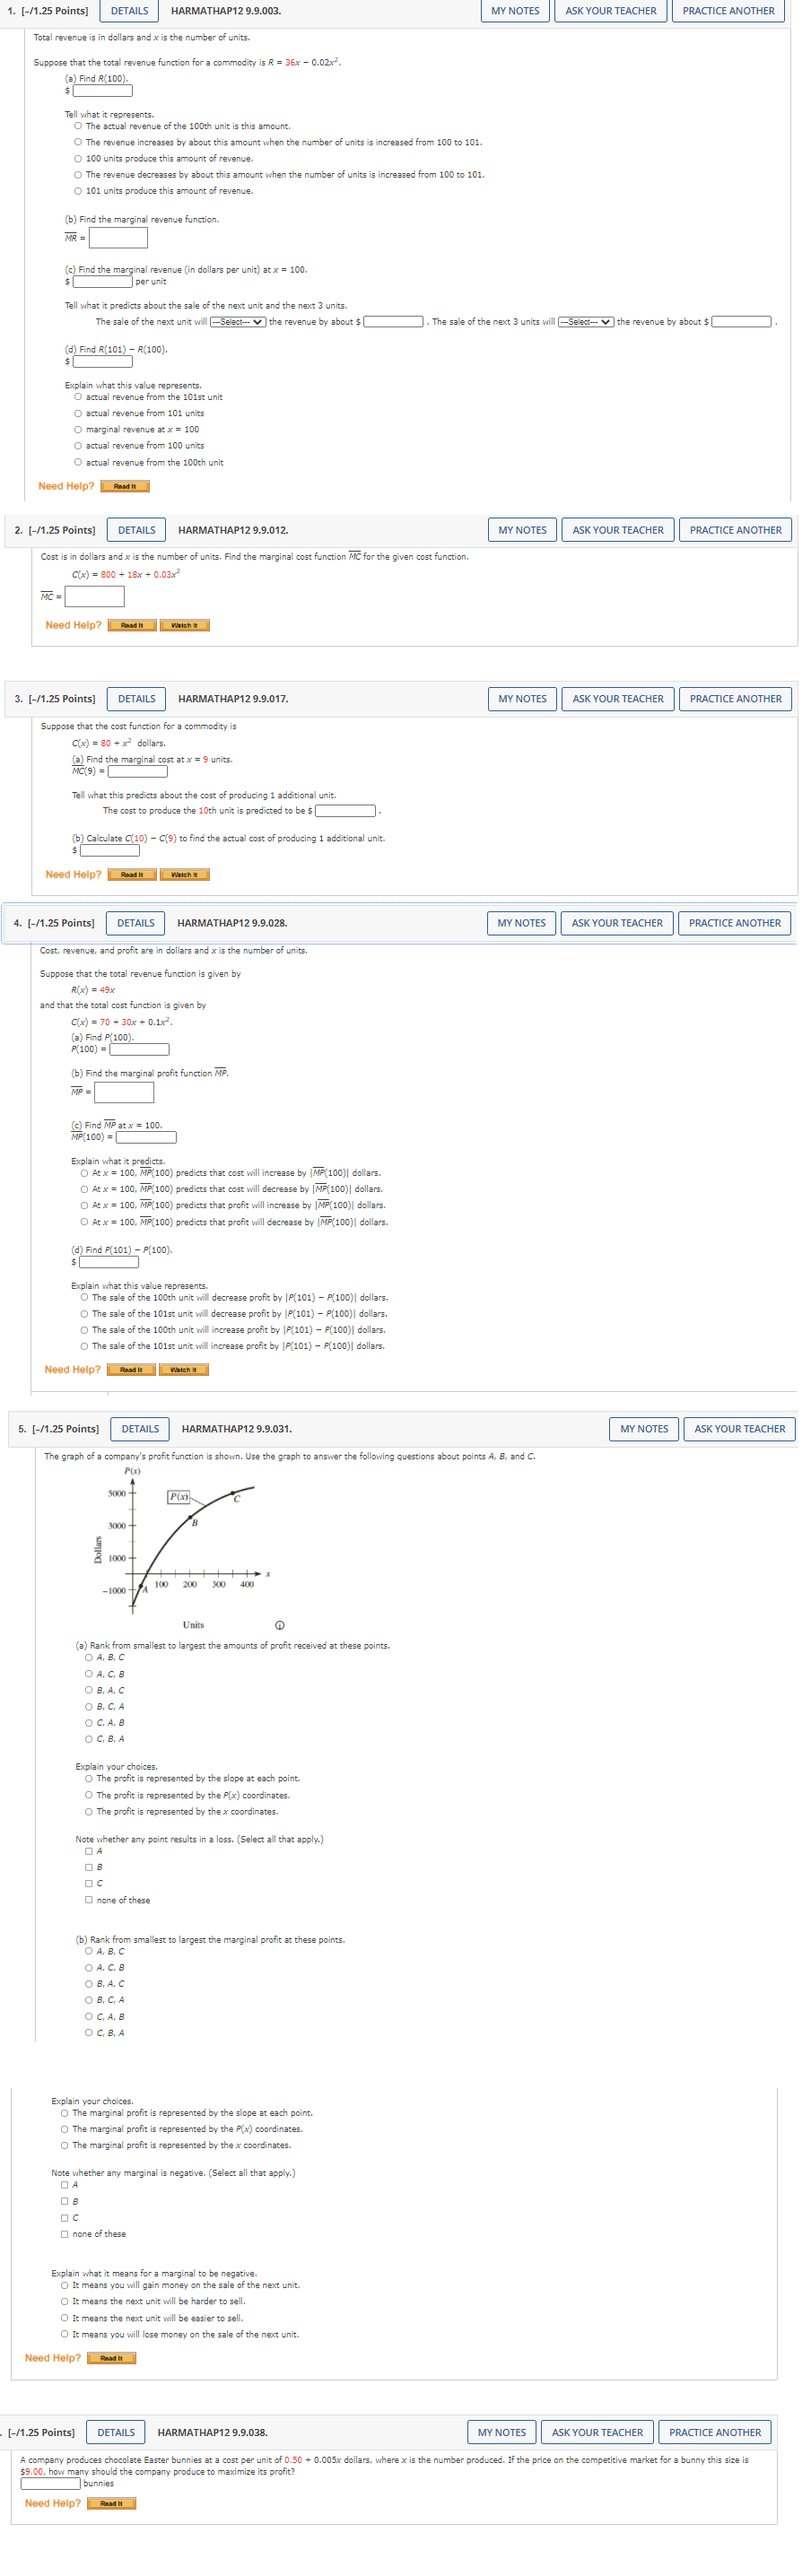Expand DETAILS for question 5 (9.9.031)

140,1429
